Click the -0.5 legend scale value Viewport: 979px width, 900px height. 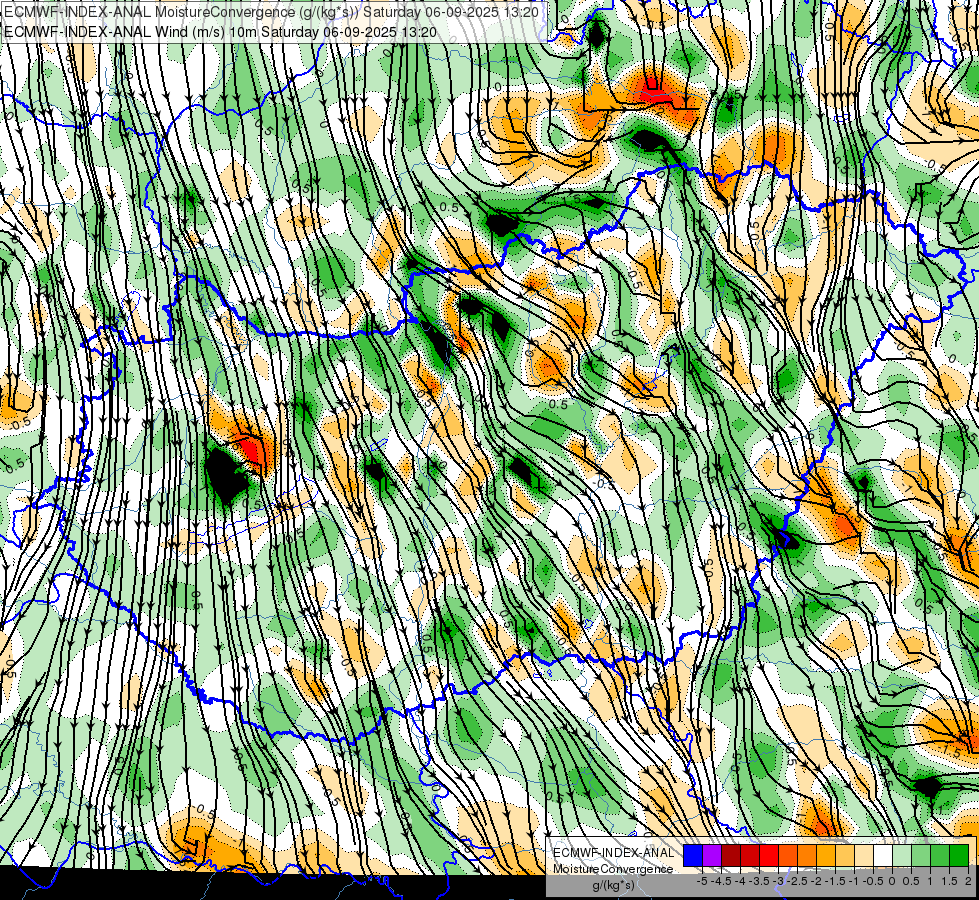pos(873,881)
